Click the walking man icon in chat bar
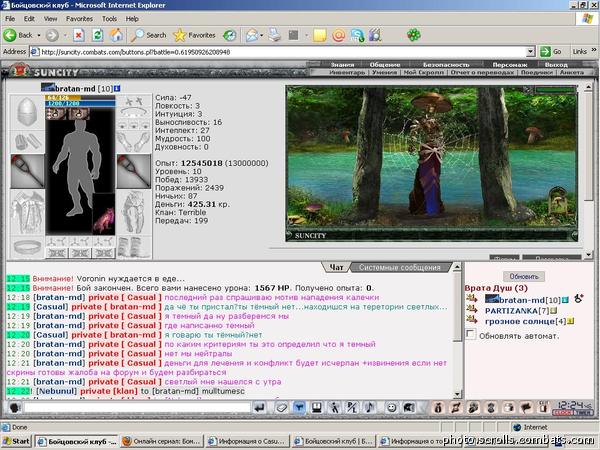The width and height of the screenshot is (600, 450). point(335,408)
